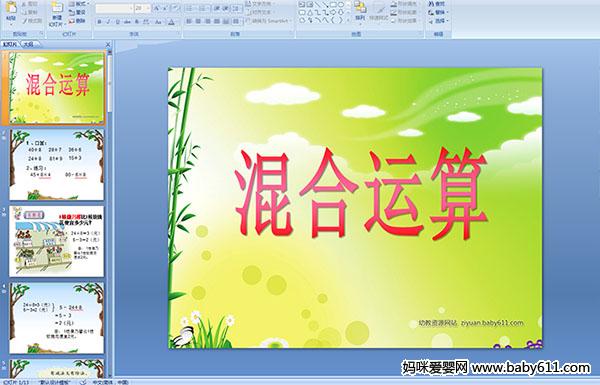Click the Replace button in the editing group
The width and height of the screenshot is (600, 385).
click(437, 13)
